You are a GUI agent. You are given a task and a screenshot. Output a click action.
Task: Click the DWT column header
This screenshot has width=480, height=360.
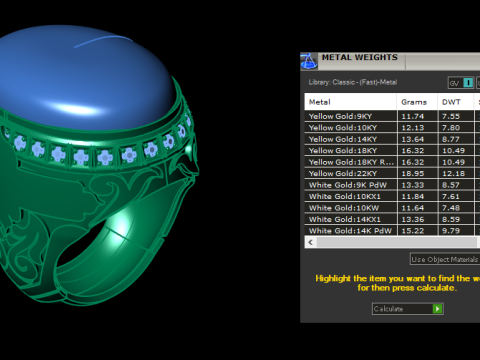(455, 102)
